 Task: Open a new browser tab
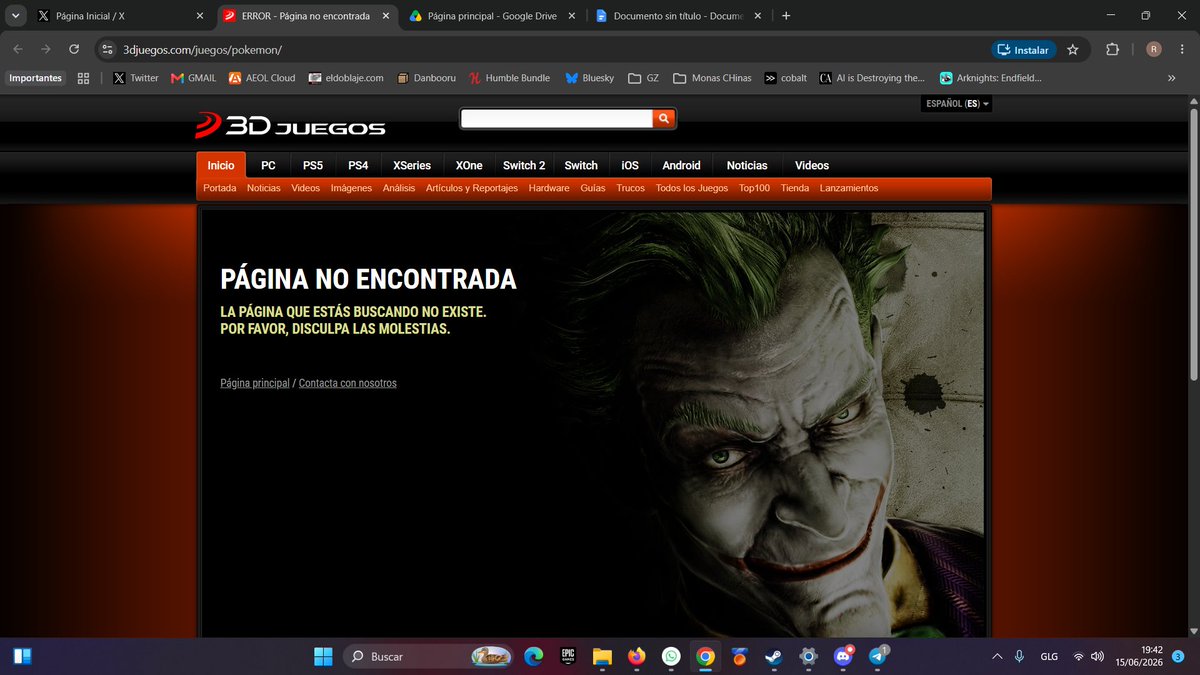[786, 16]
